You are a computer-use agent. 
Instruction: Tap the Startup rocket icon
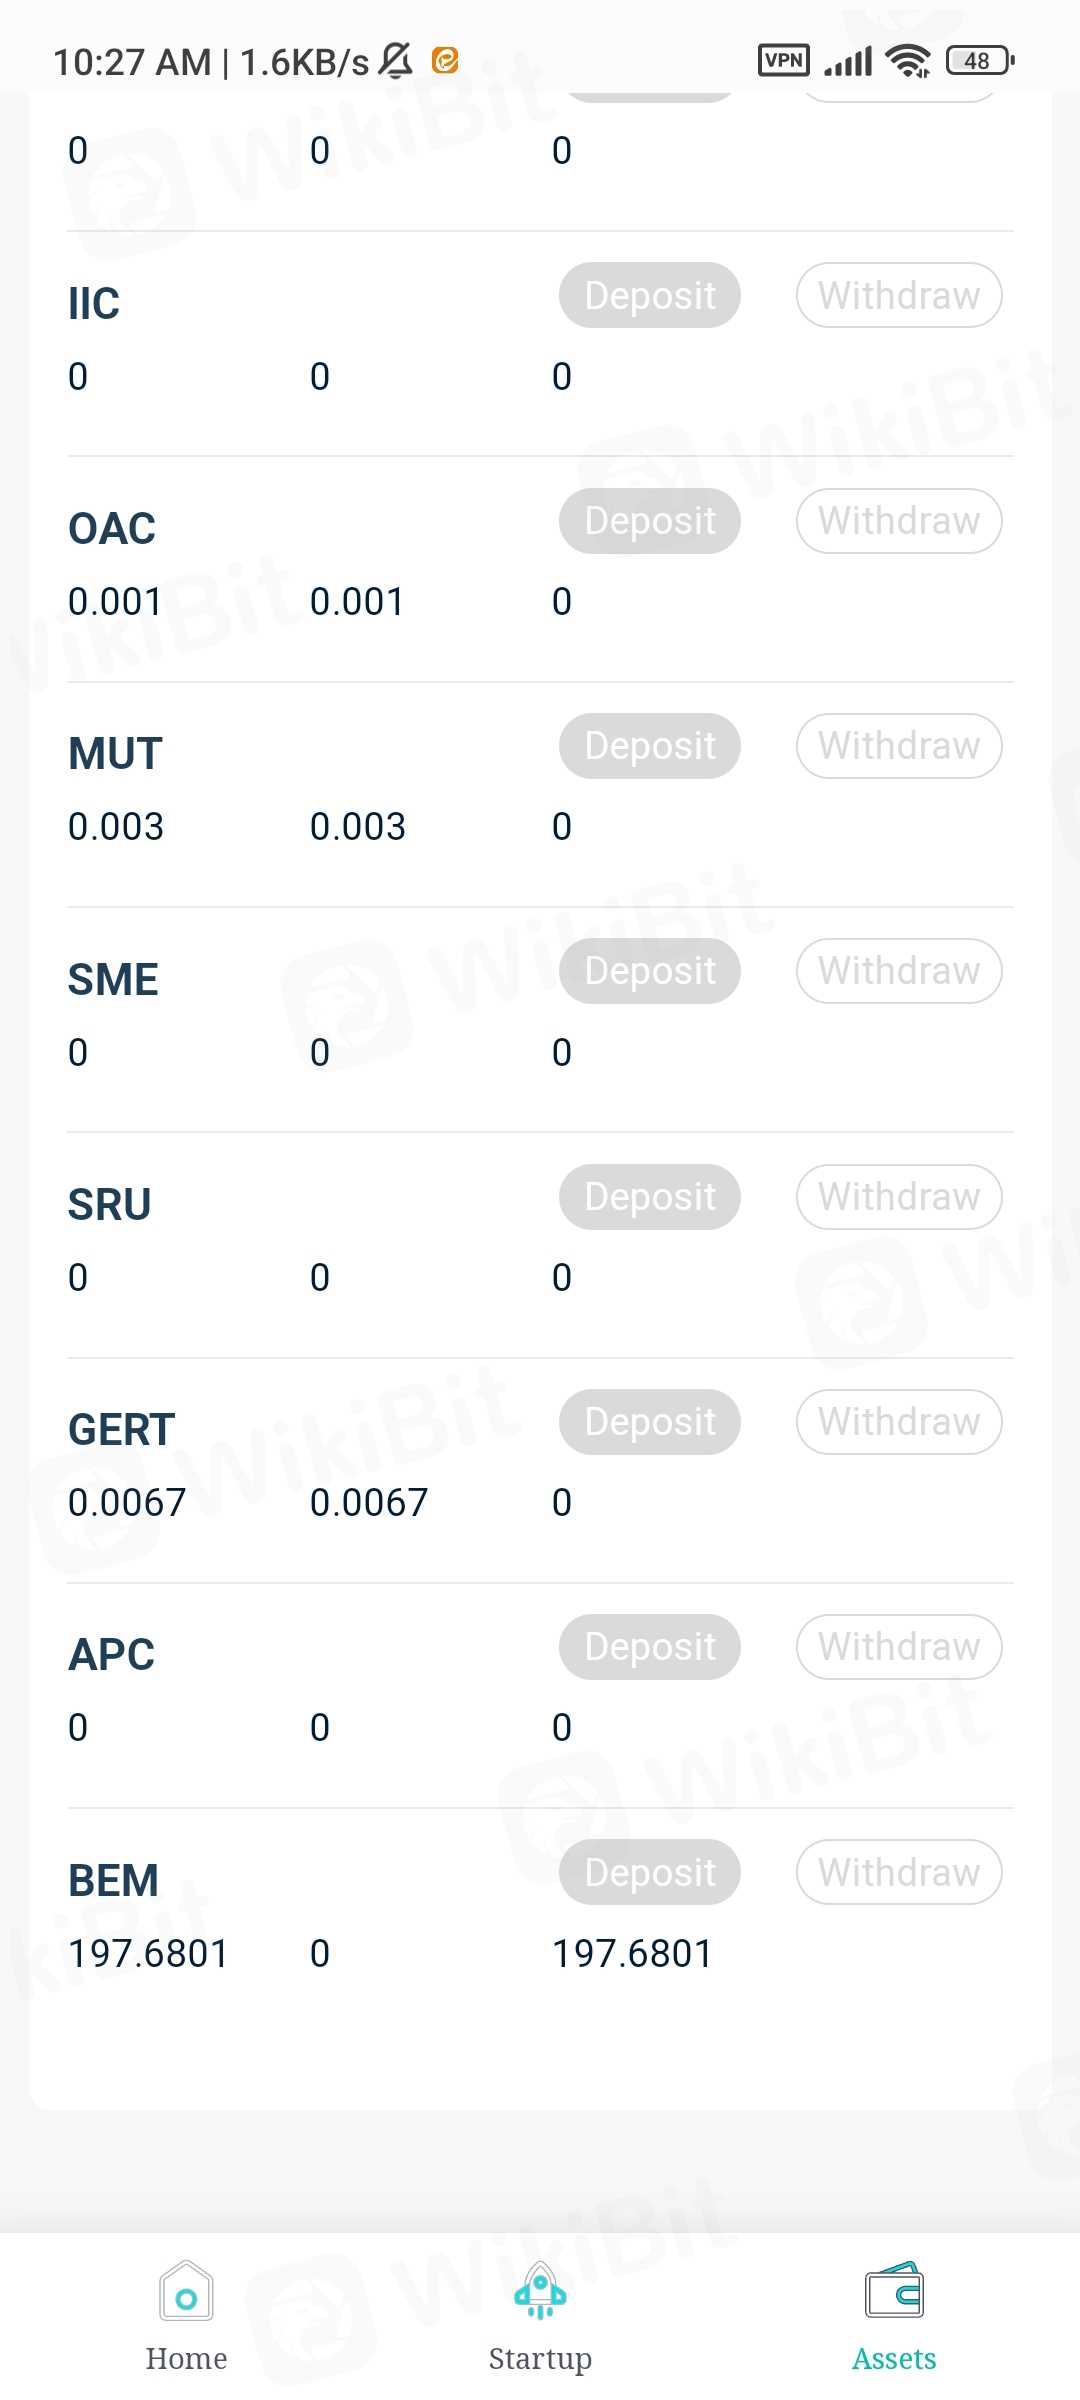tap(540, 2291)
